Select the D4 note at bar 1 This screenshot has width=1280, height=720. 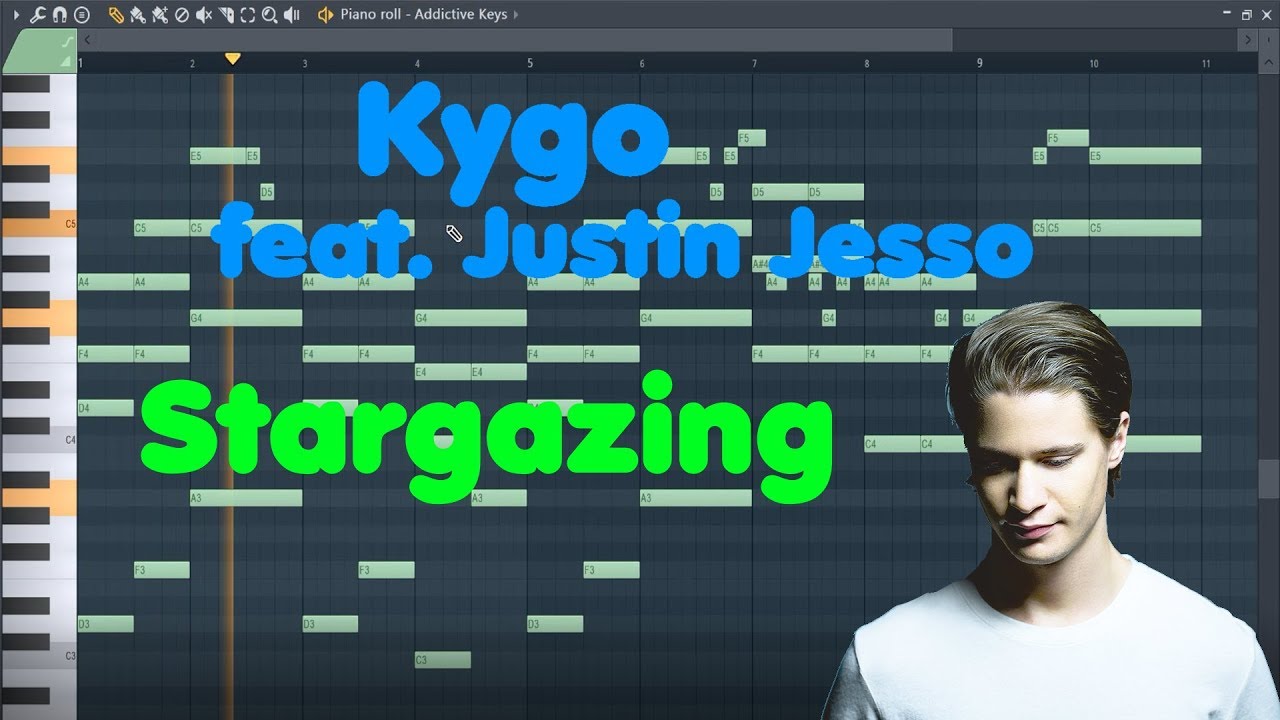tap(105, 408)
